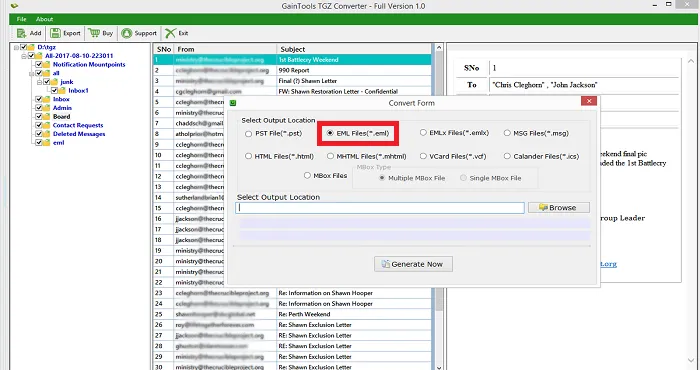Collapse the All-2017-08-10-223011 node
Screen dimensions: 700x370
pos(24,56)
